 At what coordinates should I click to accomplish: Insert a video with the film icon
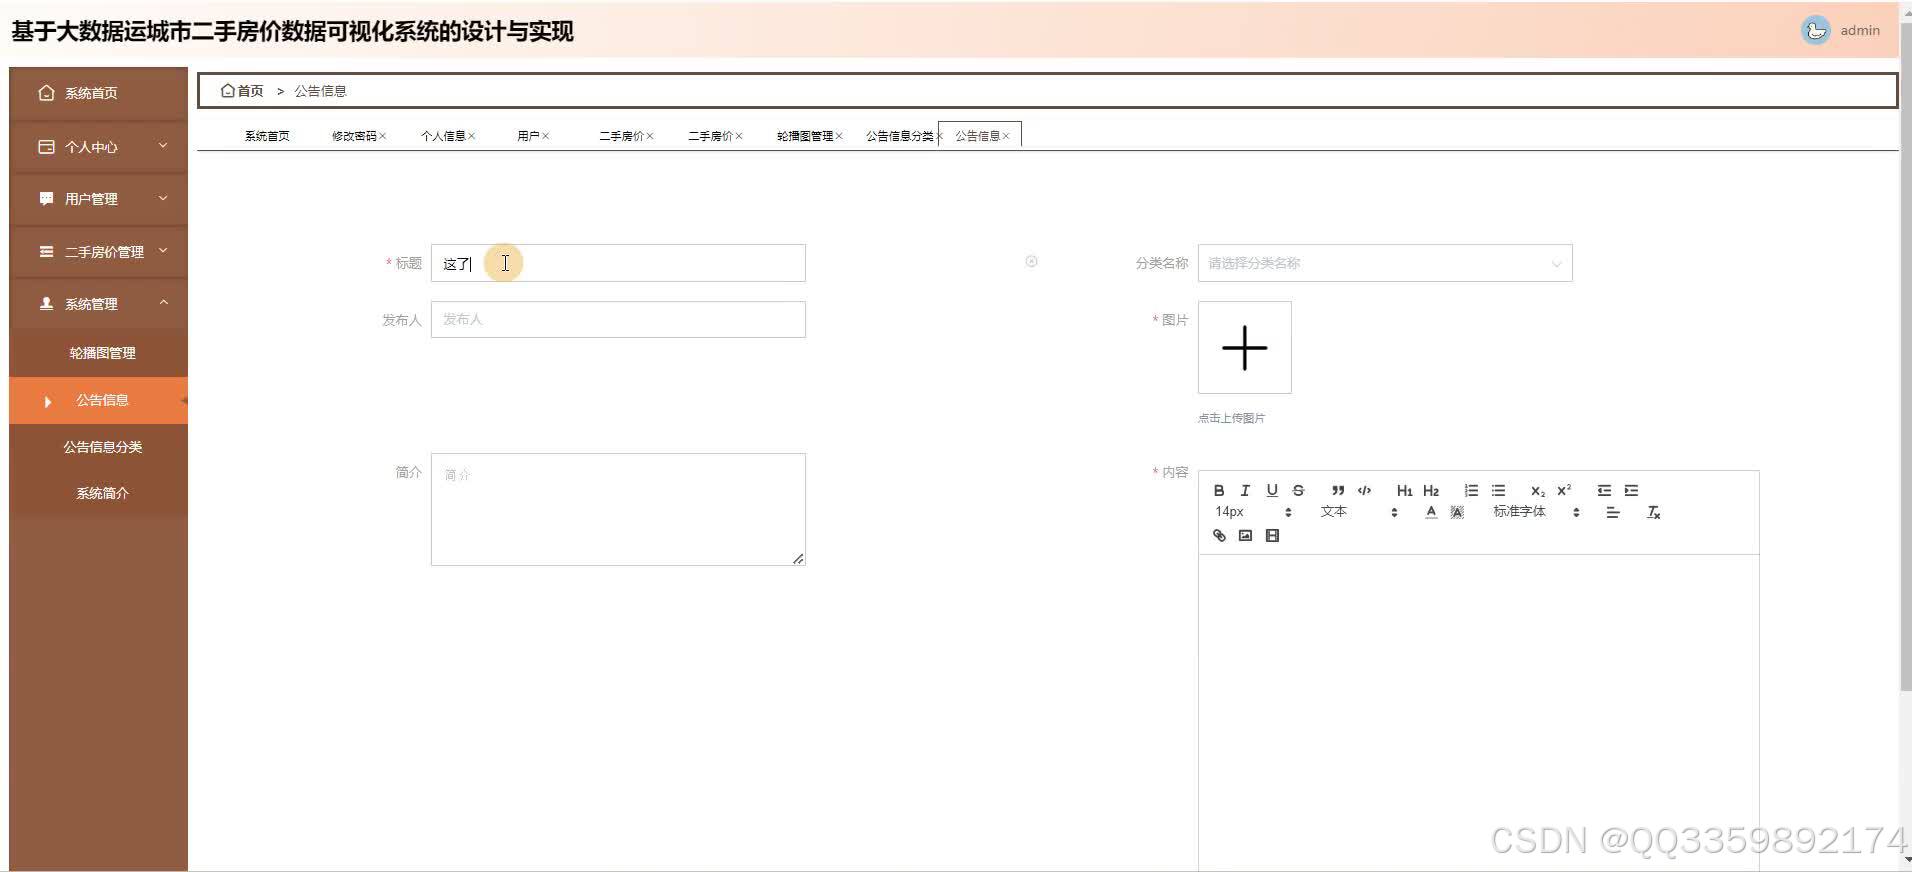1272,536
